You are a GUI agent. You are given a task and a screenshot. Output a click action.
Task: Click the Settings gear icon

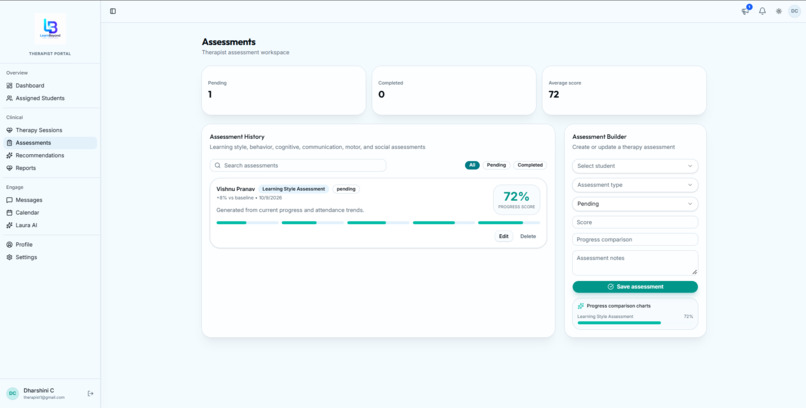tap(9, 257)
